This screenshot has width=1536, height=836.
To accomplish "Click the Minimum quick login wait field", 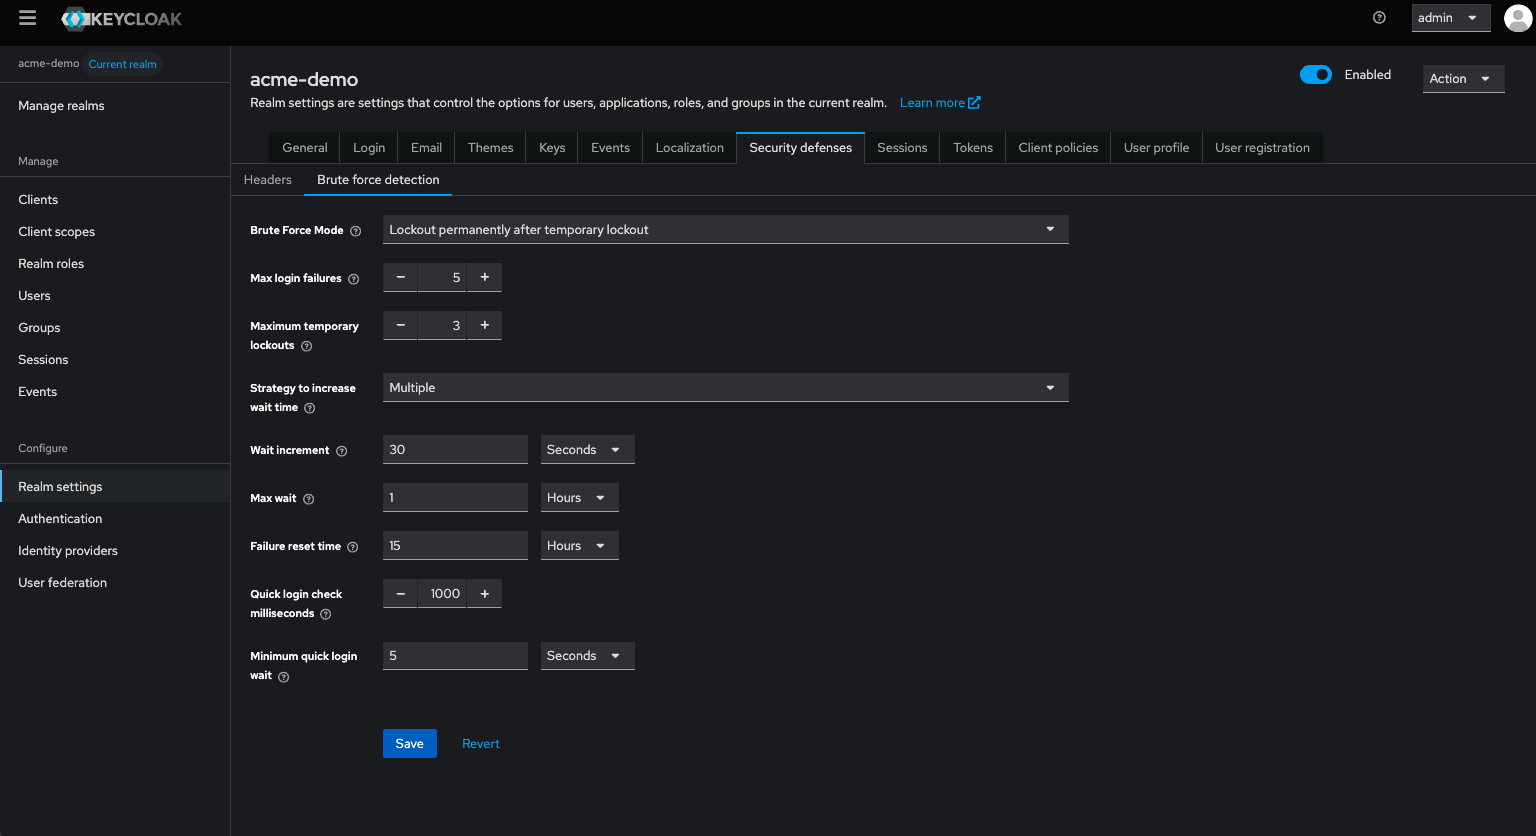I will [455, 655].
